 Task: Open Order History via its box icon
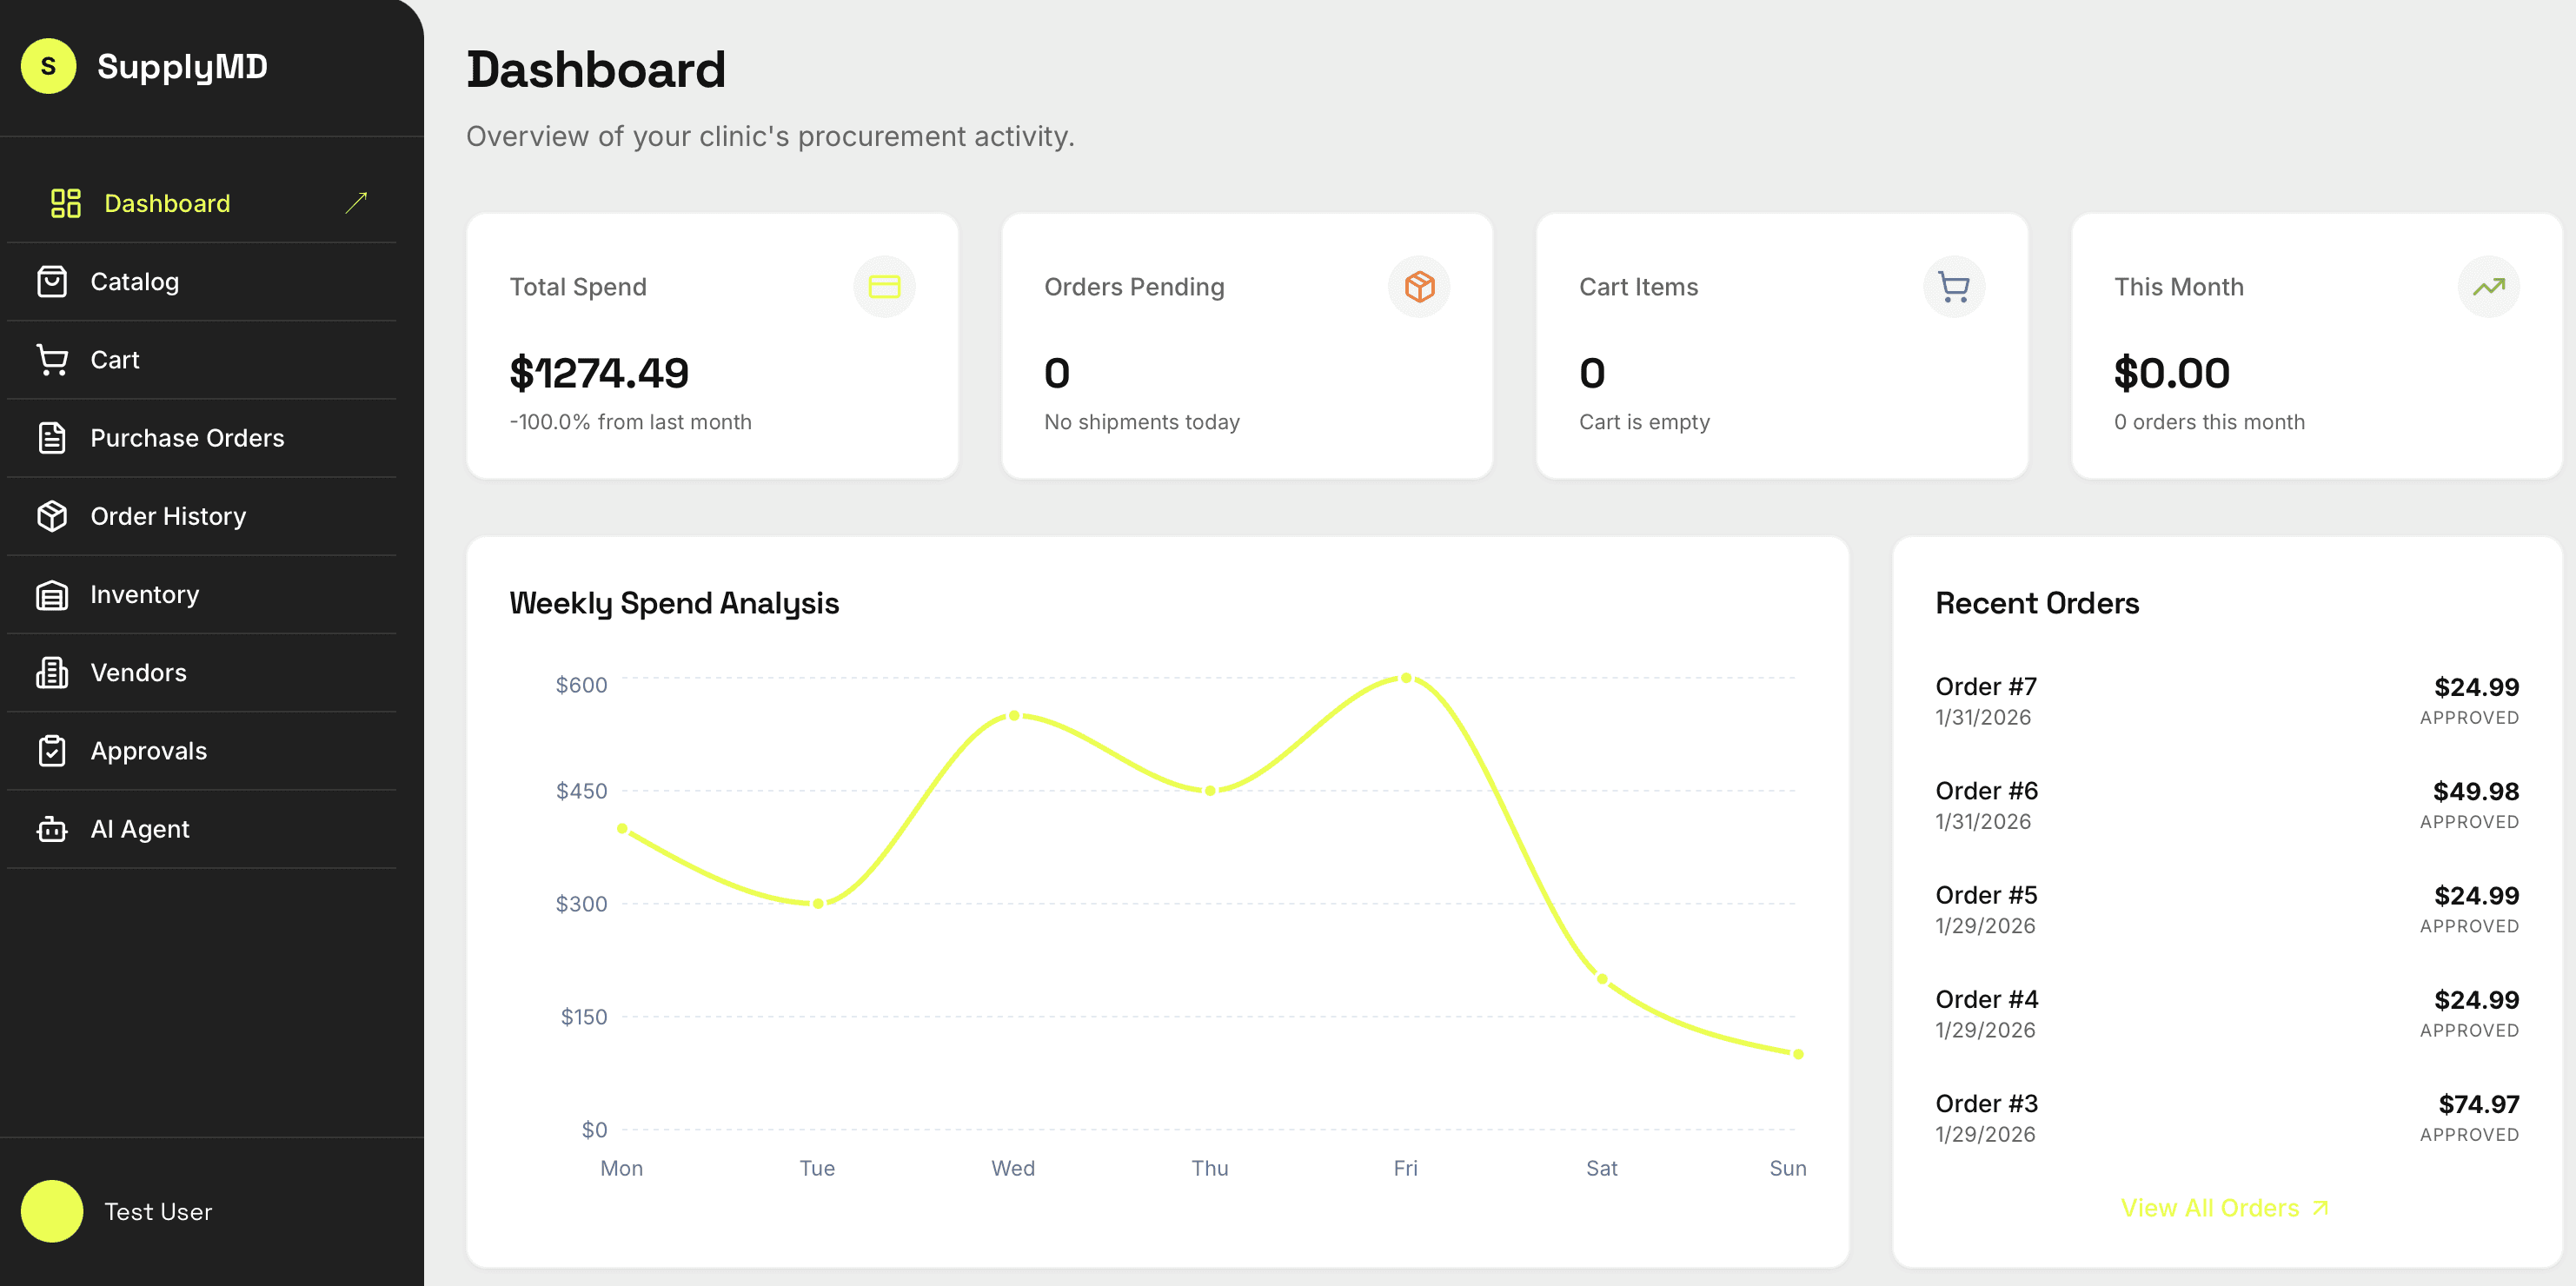[x=52, y=515]
